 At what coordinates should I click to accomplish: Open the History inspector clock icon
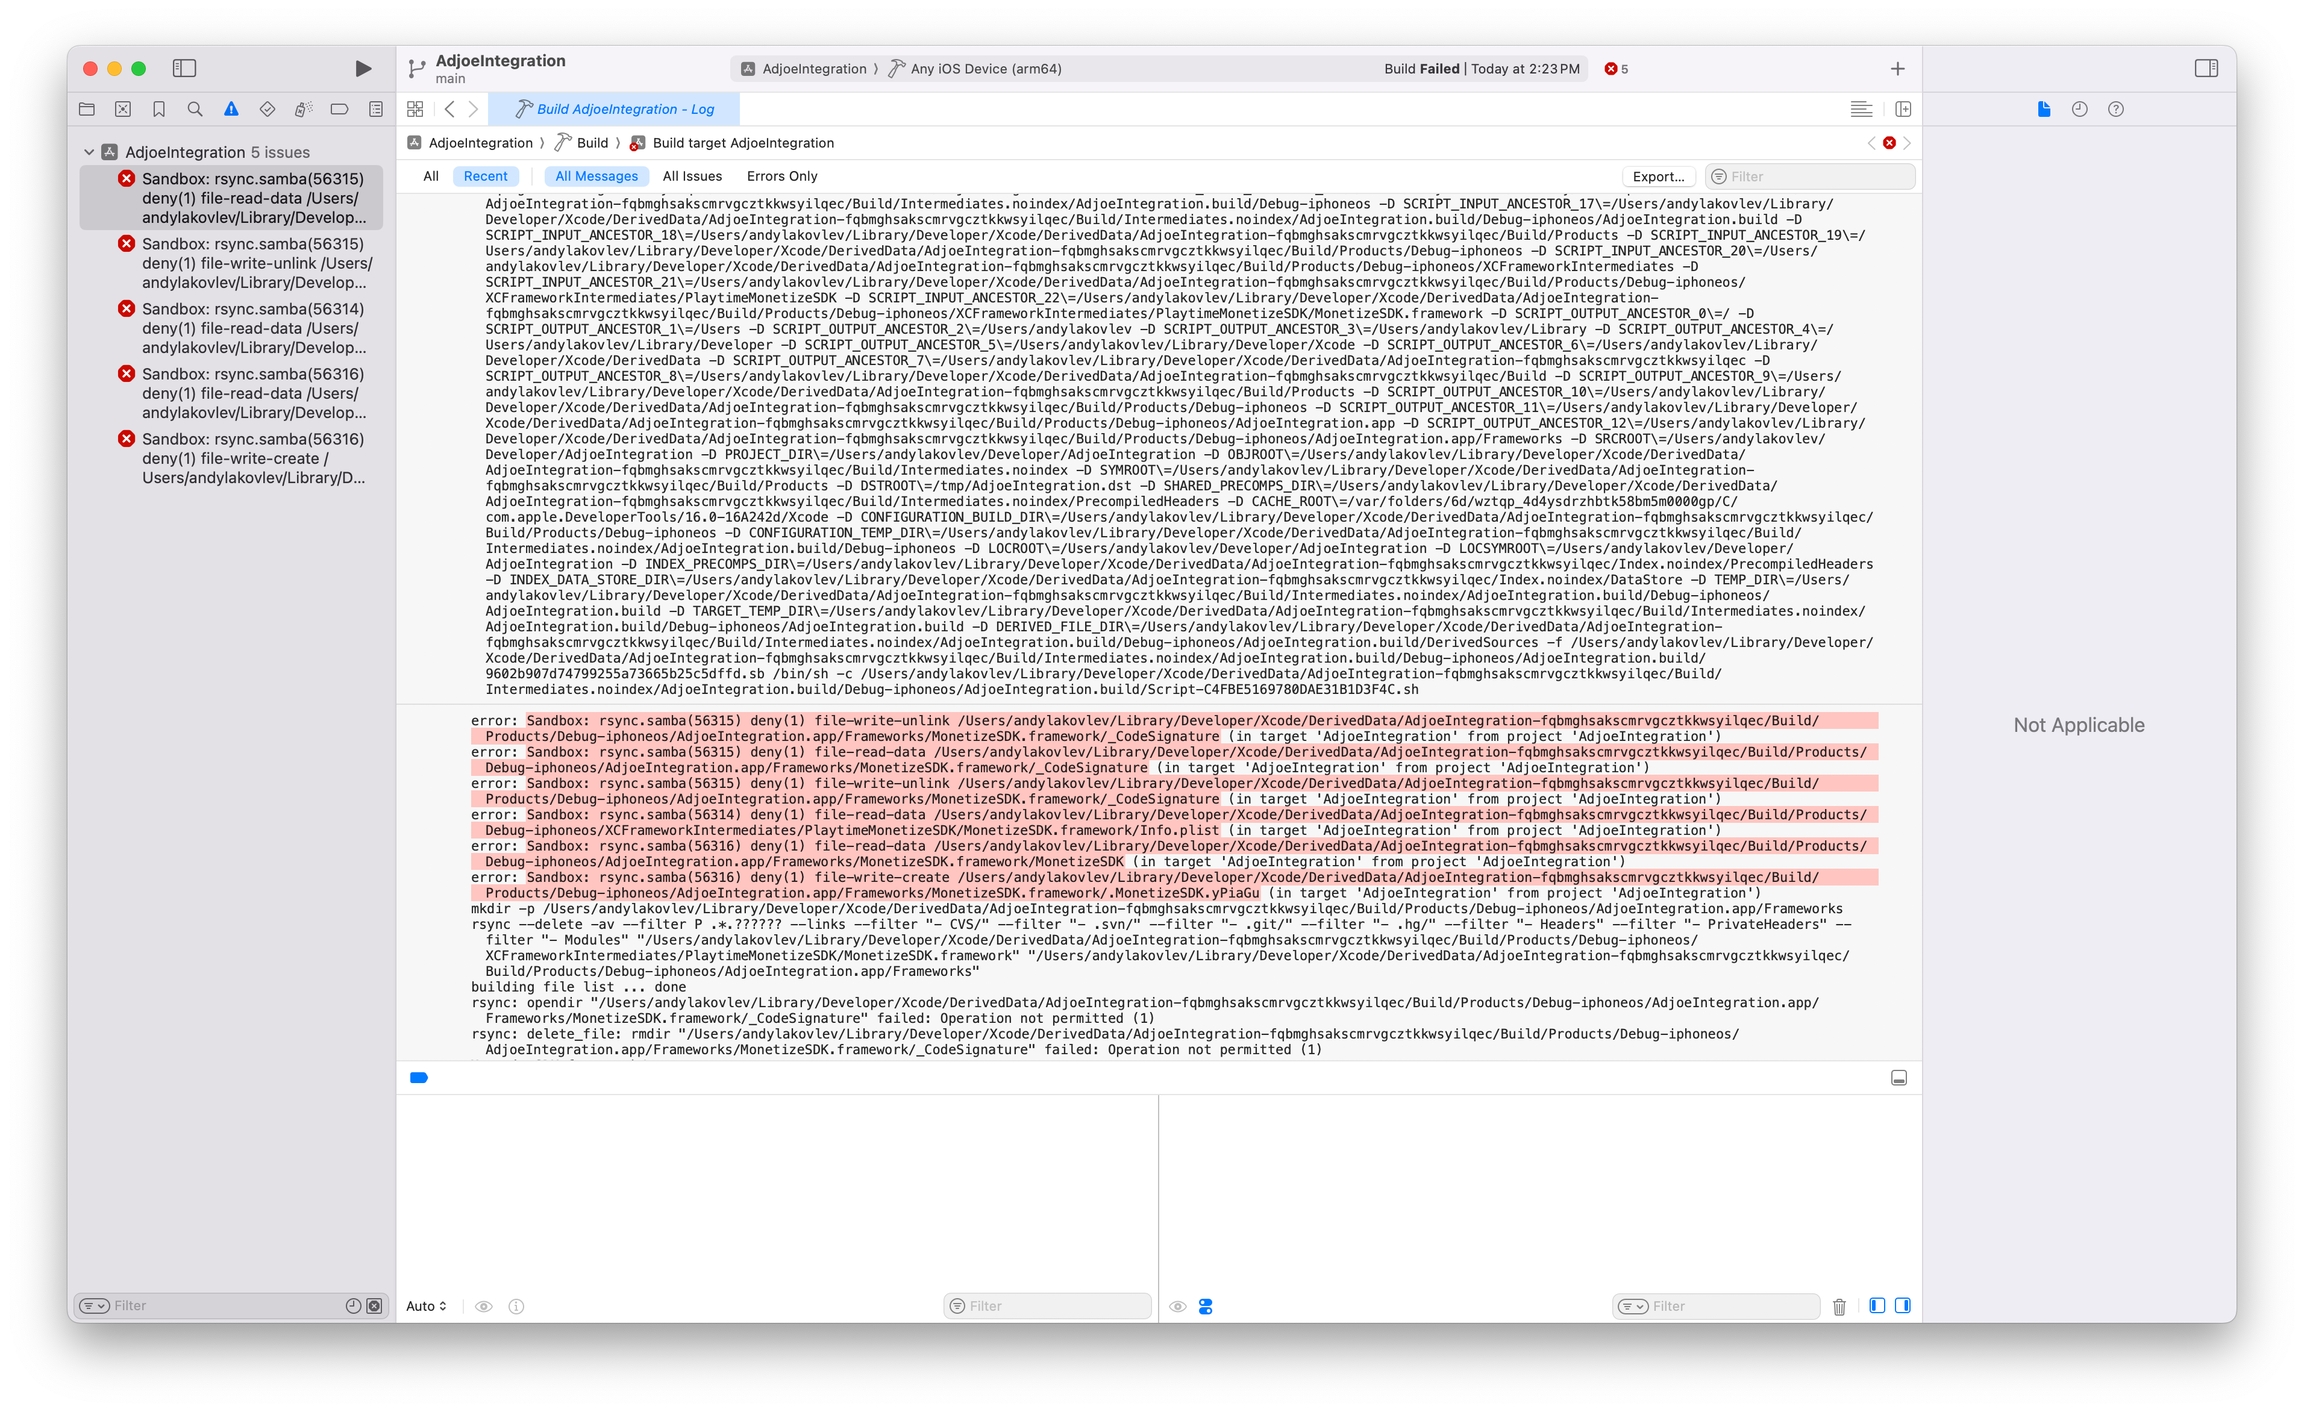point(2080,109)
